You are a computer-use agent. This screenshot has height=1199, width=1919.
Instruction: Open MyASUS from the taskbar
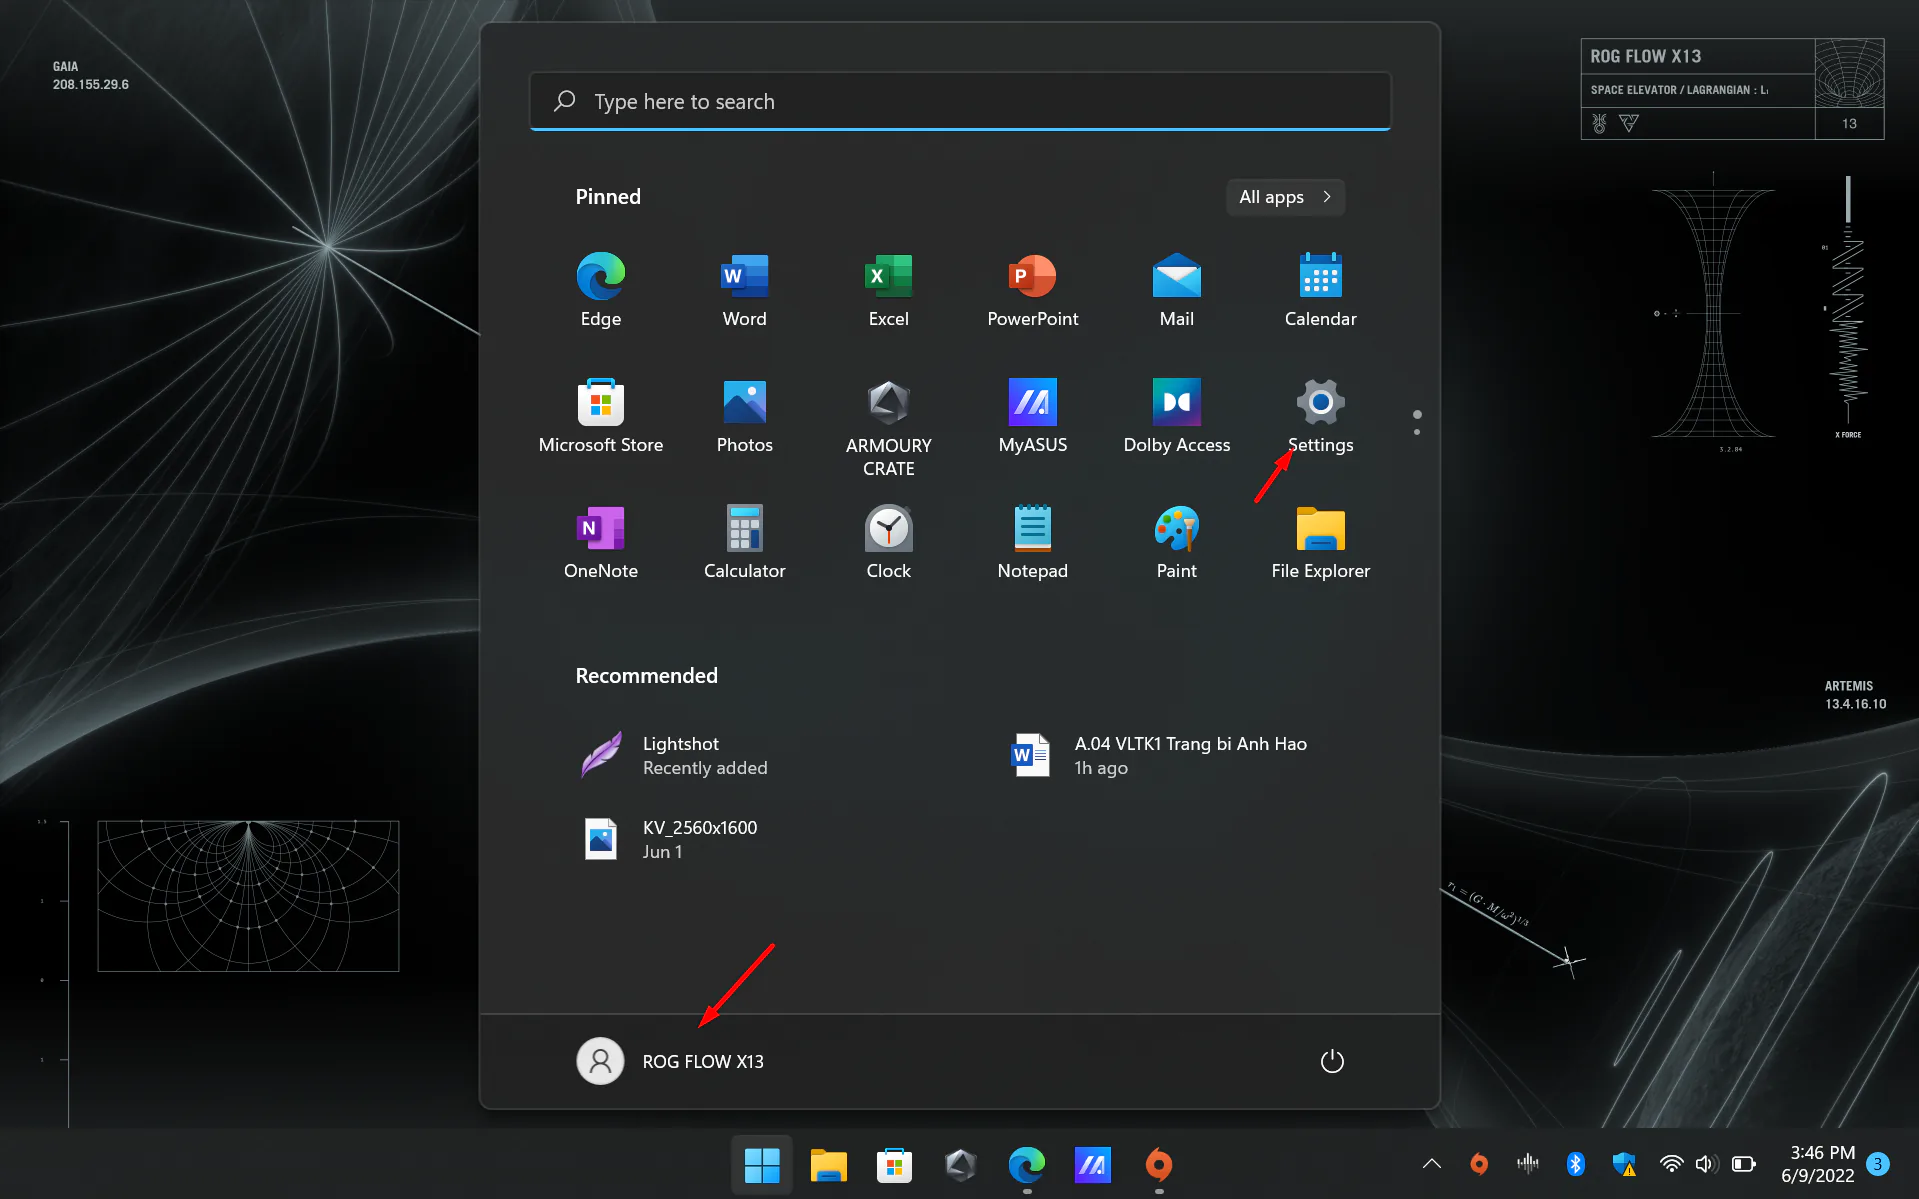1092,1164
